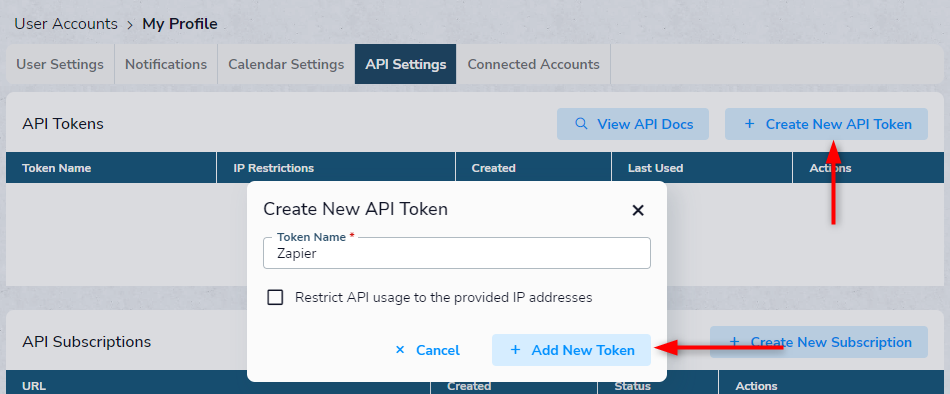The height and width of the screenshot is (394, 950).
Task: Click Create New API Token button
Action: [826, 124]
